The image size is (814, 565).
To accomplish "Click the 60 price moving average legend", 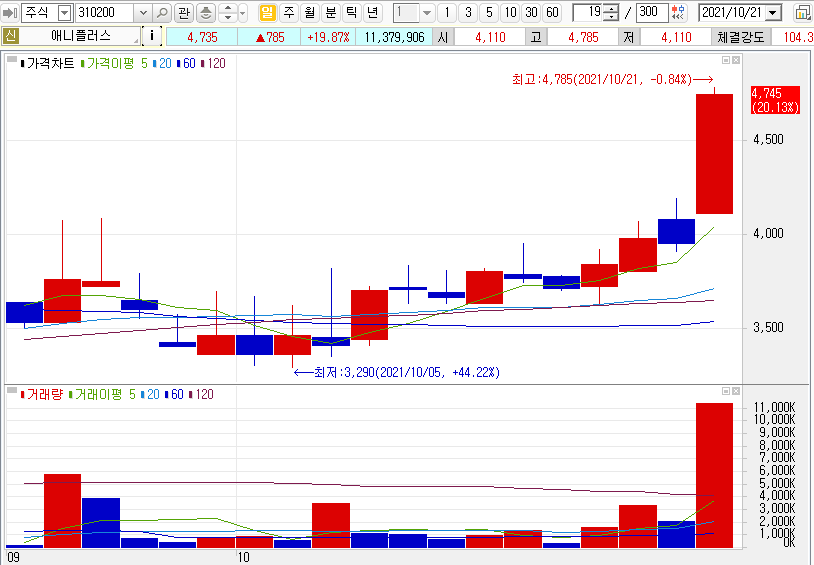I will click(189, 63).
